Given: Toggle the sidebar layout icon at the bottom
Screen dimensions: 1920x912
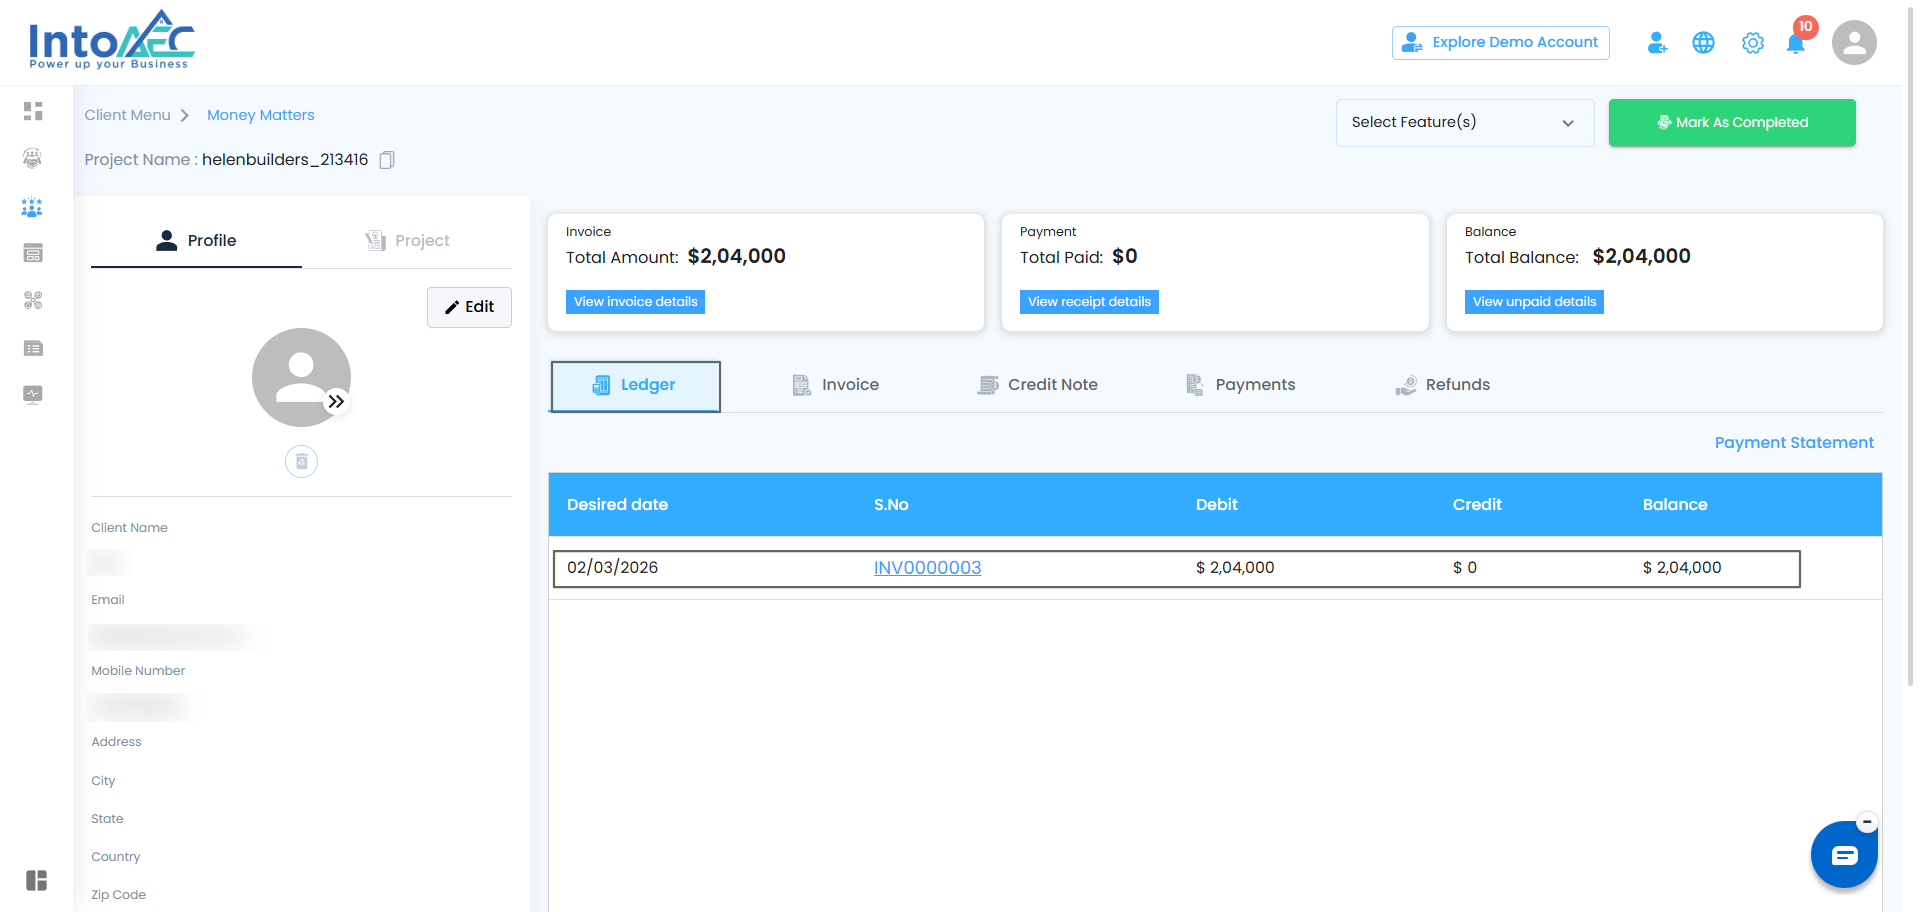Looking at the screenshot, I should point(37,880).
